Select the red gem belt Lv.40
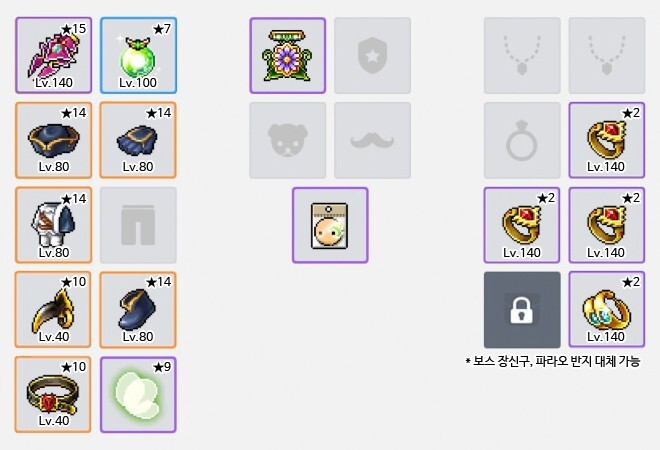 point(53,394)
